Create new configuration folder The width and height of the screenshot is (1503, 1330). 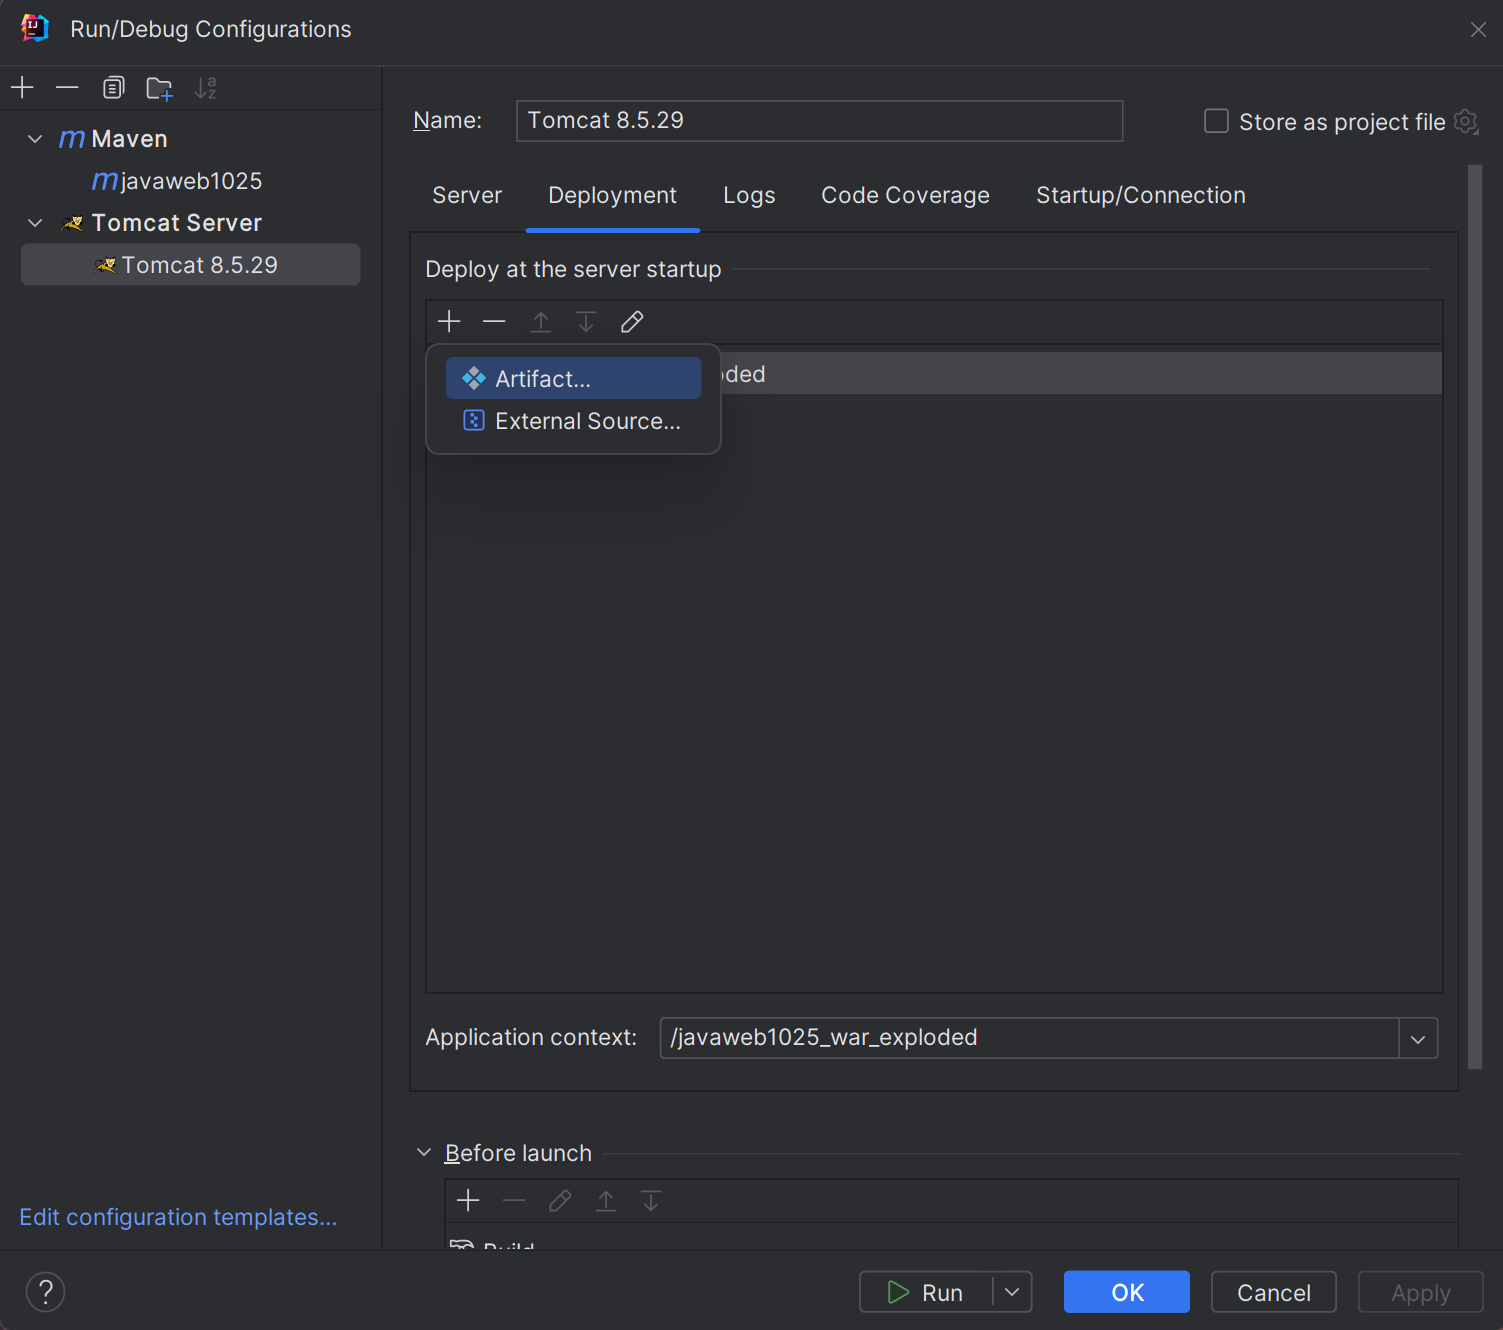pos(159,88)
